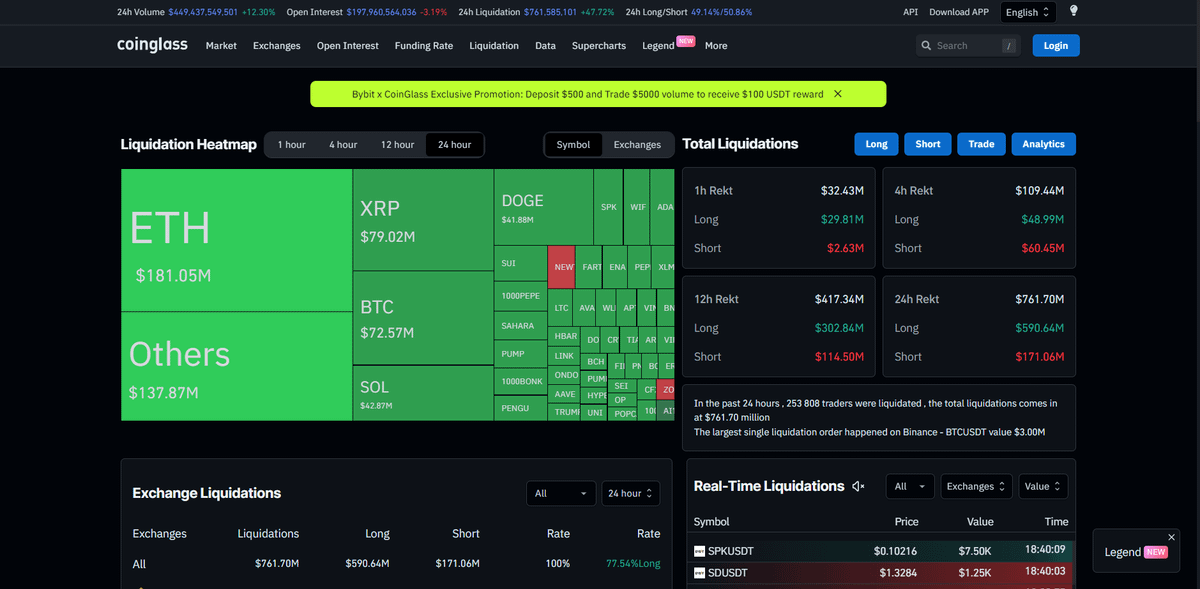
Task: Click the SDUSDT real-time liquidation row
Action: click(881, 573)
